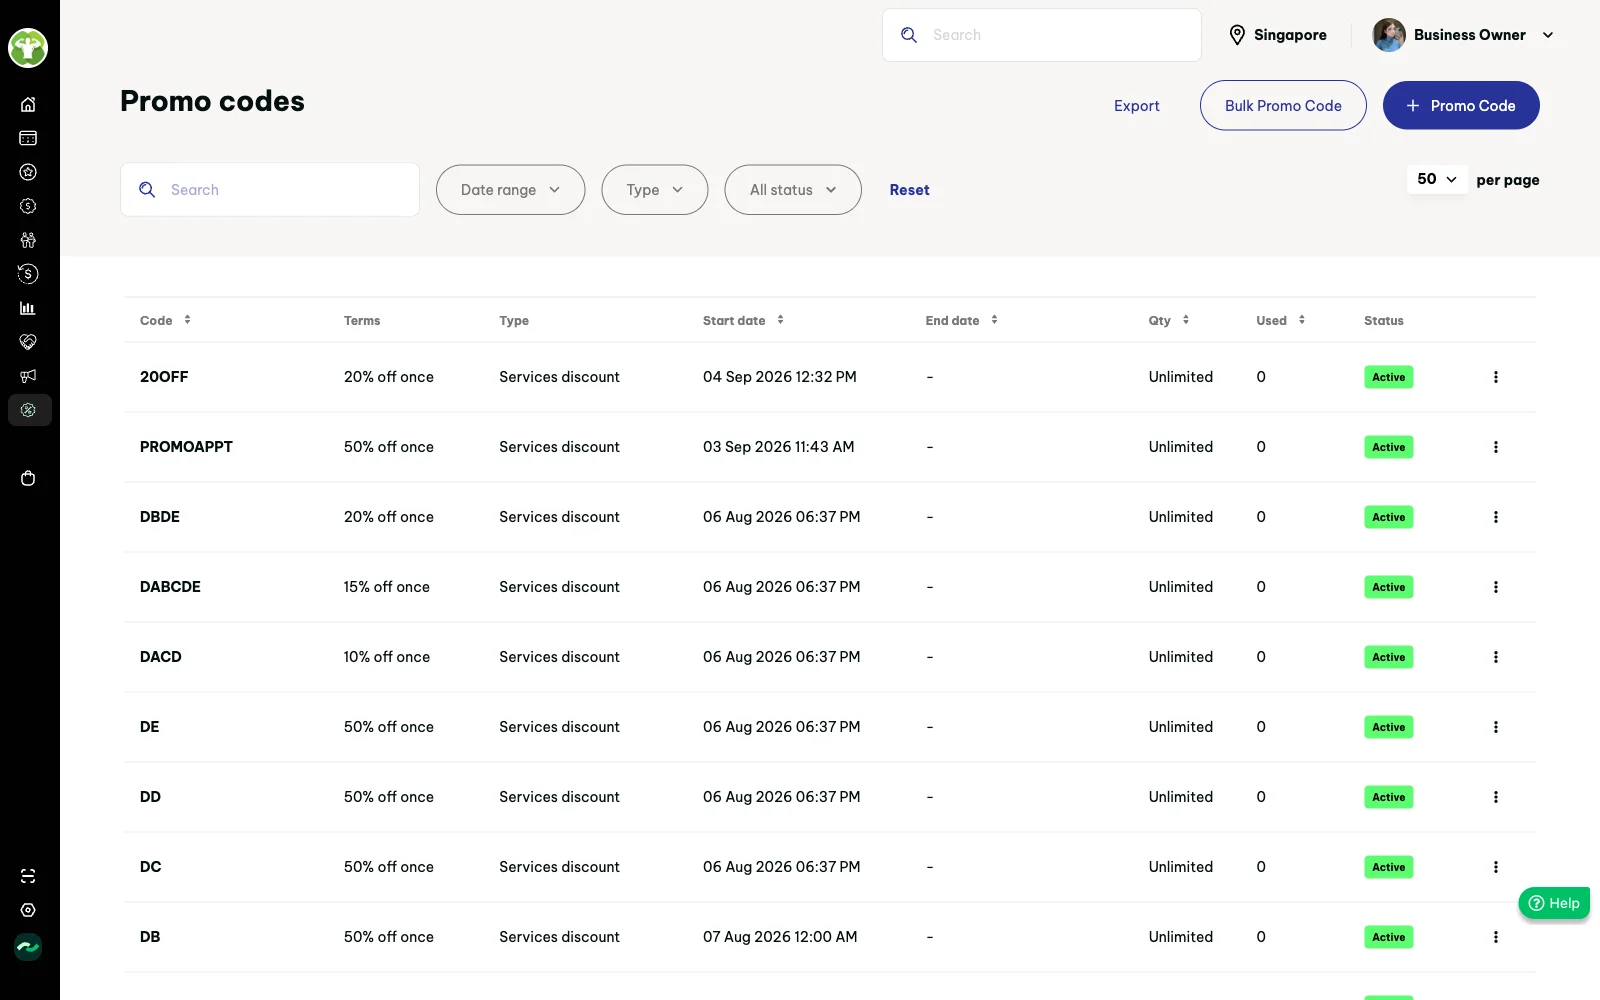Open the Type filter dropdown
1600x1000 pixels.
(655, 190)
